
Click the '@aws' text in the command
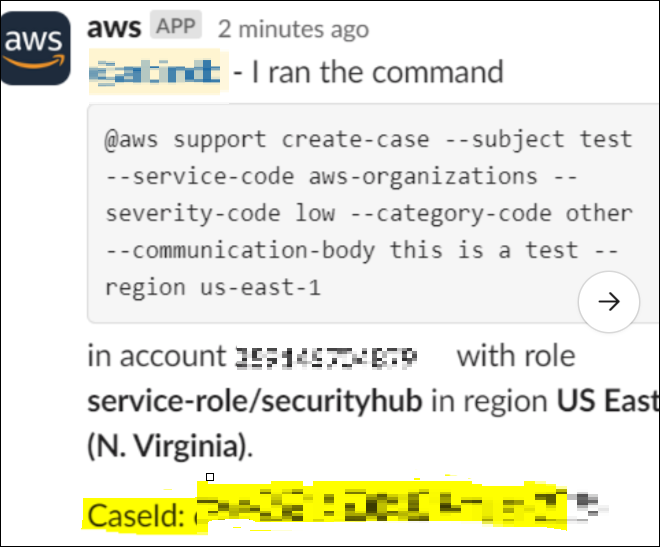tap(131, 139)
